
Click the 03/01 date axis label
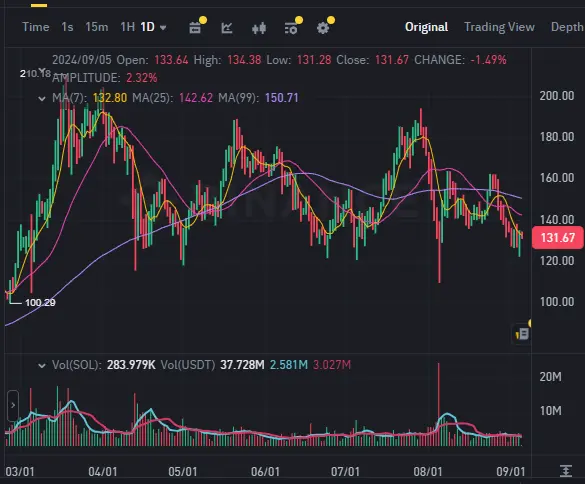(20, 471)
